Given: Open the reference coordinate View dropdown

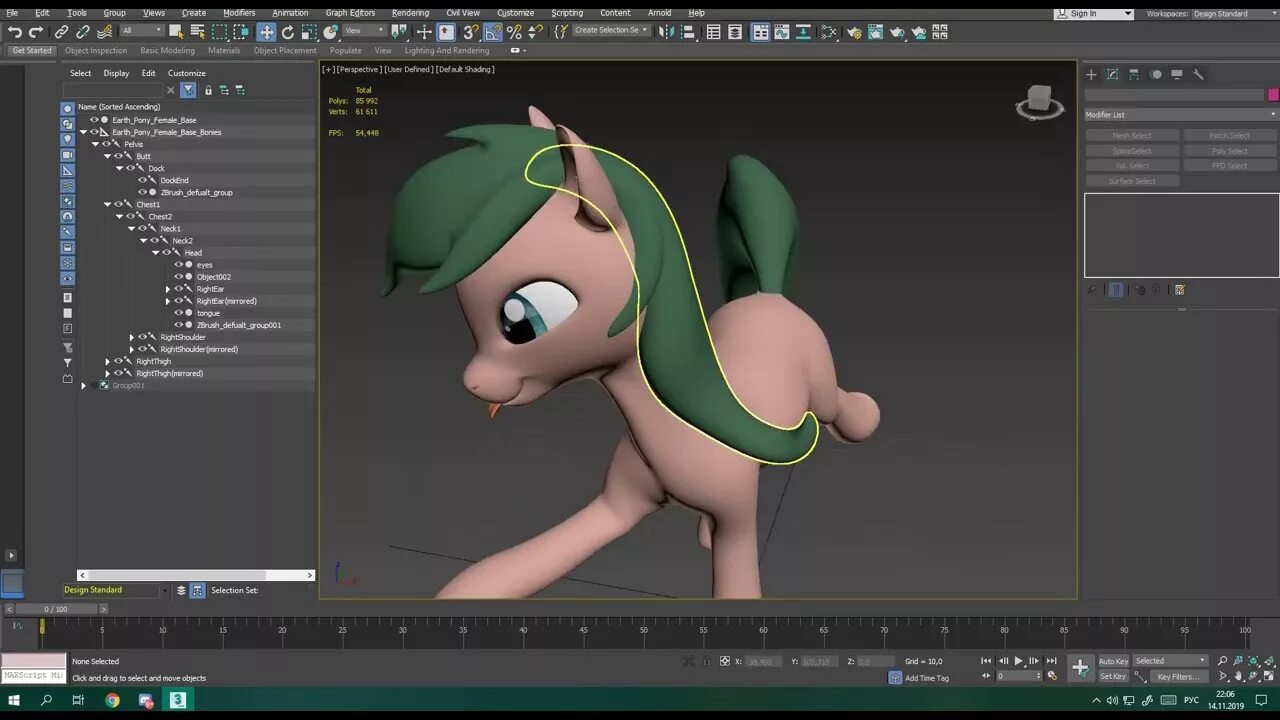Looking at the screenshot, I should click(364, 31).
